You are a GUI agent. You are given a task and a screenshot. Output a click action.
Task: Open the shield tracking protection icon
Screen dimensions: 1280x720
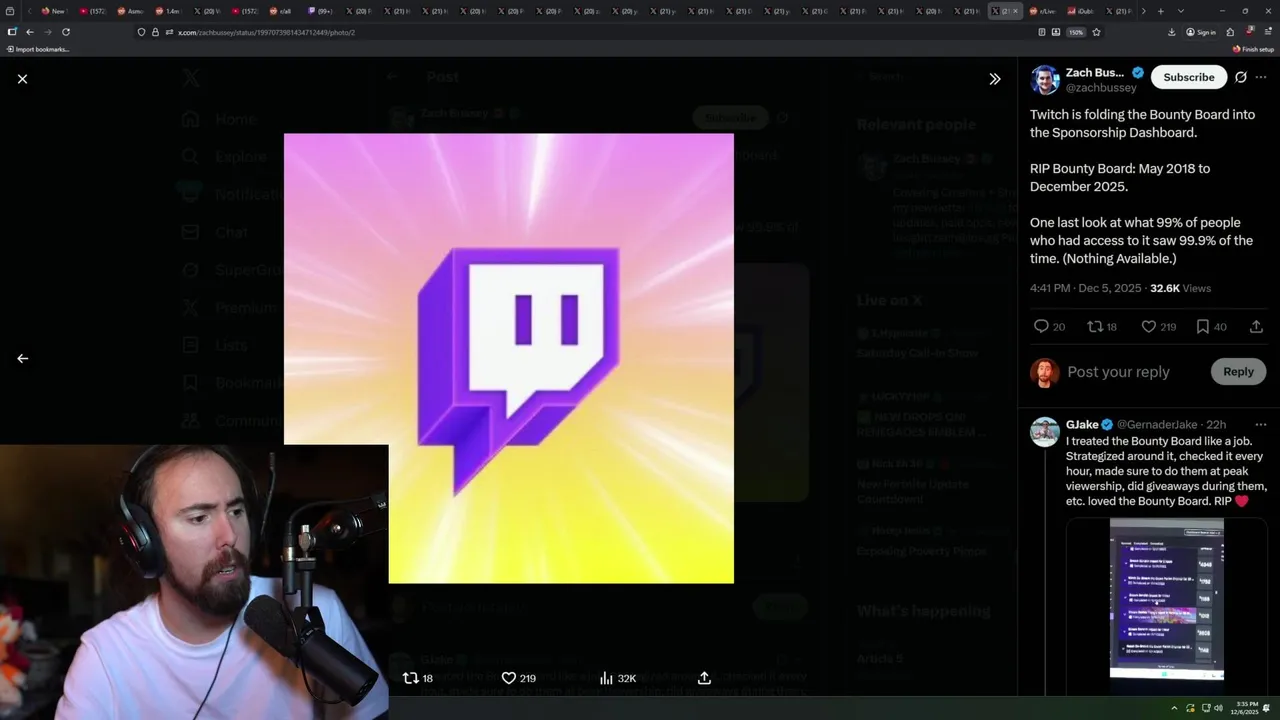pos(141,32)
